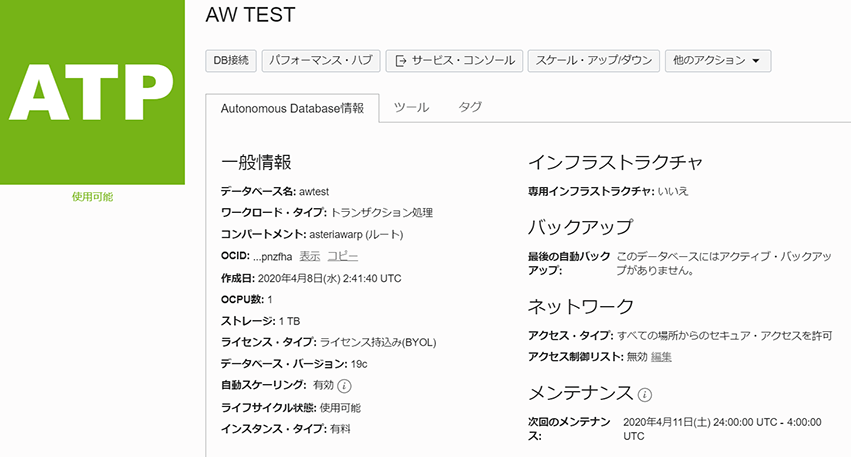Expand the 他のアクション dropdown
851x457 pixels.
pyautogui.click(x=718, y=61)
